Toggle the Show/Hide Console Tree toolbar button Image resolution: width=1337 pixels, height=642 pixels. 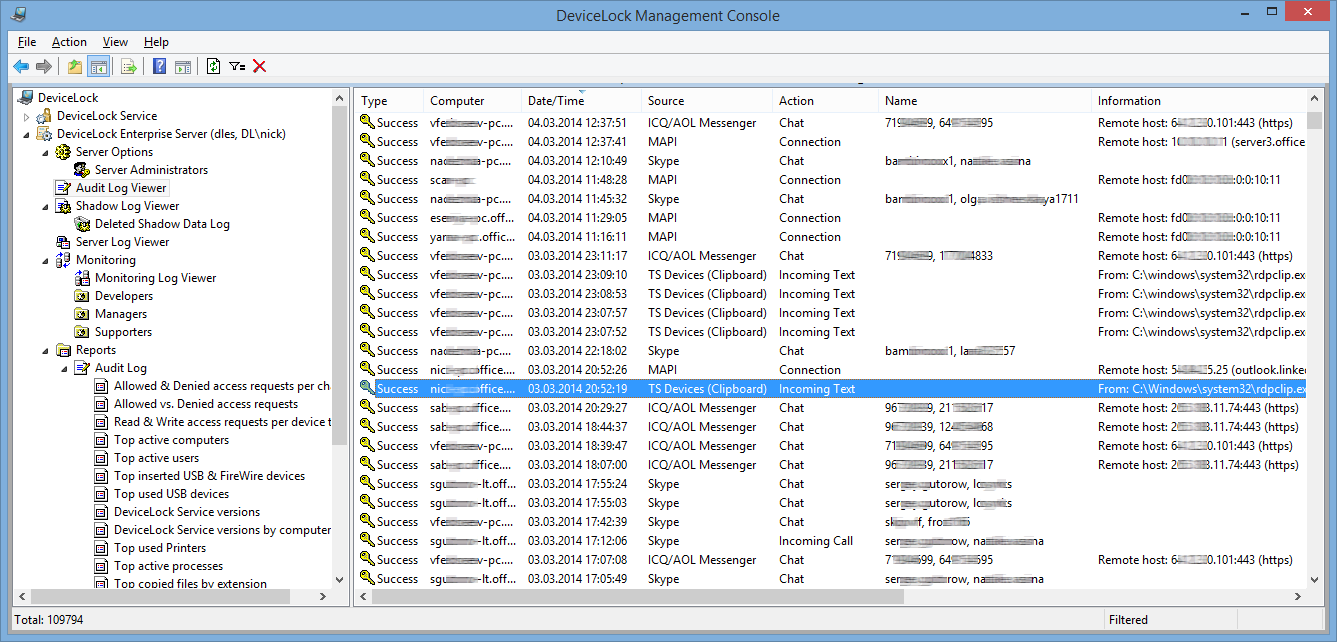pos(98,67)
